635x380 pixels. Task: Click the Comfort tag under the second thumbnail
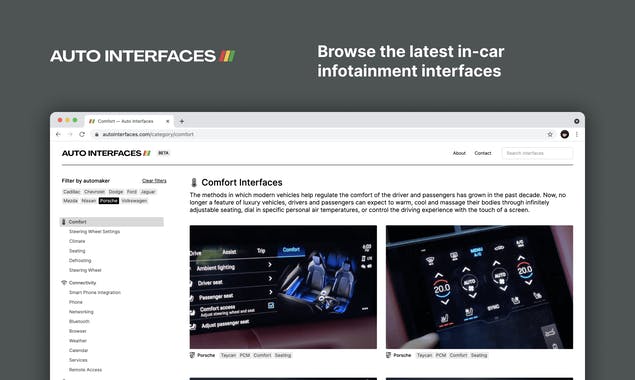point(458,355)
